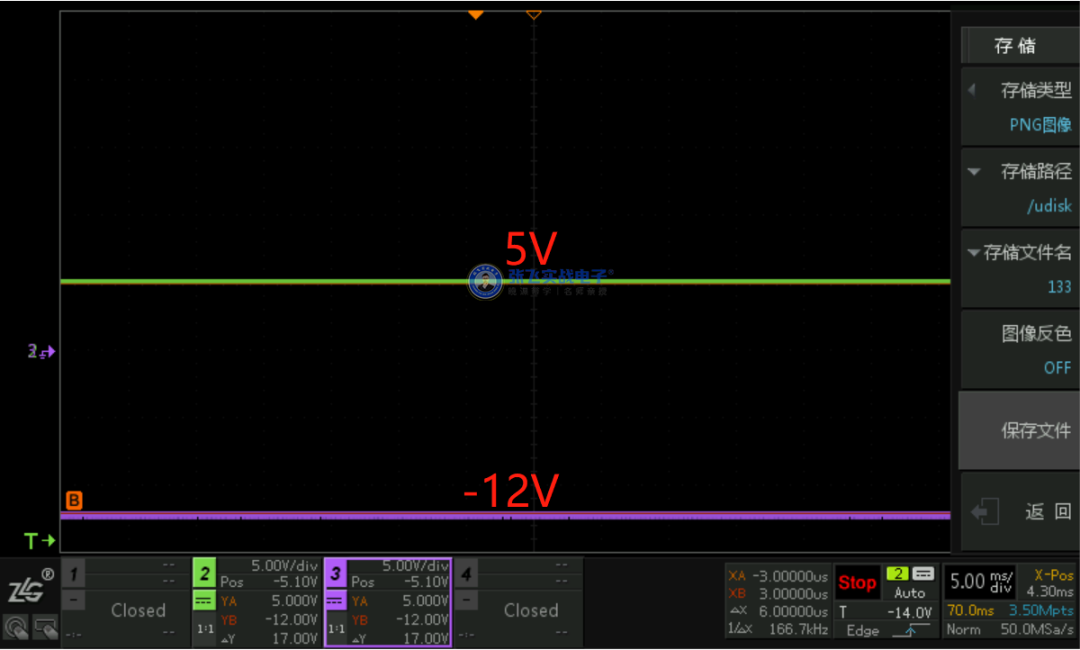Expand the 存储文件名 dropdown arrow

974,253
